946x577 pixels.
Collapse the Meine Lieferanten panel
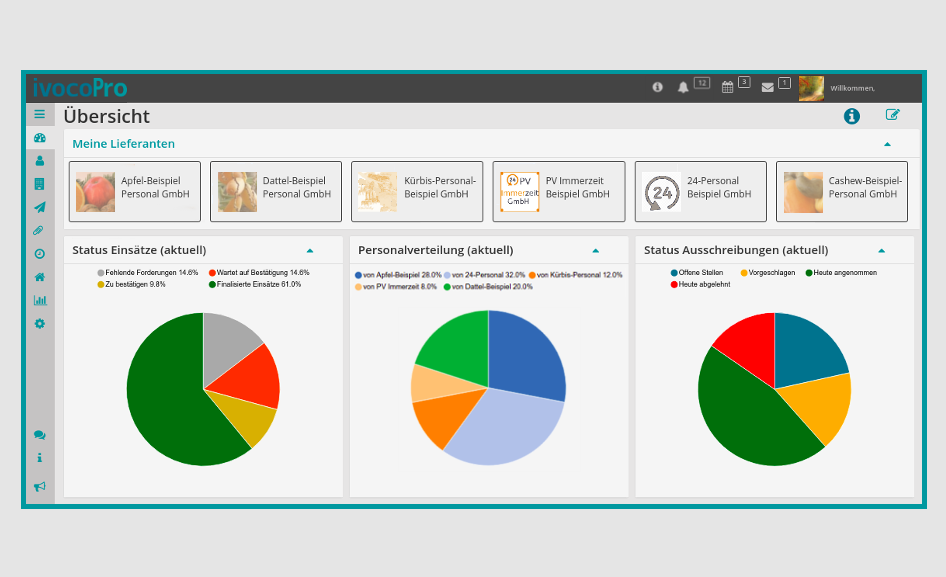coord(887,144)
